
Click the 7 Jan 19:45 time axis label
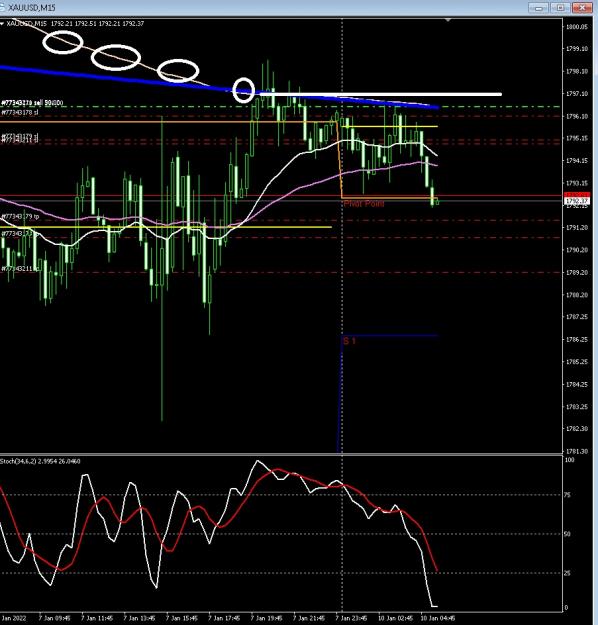[x=266, y=618]
